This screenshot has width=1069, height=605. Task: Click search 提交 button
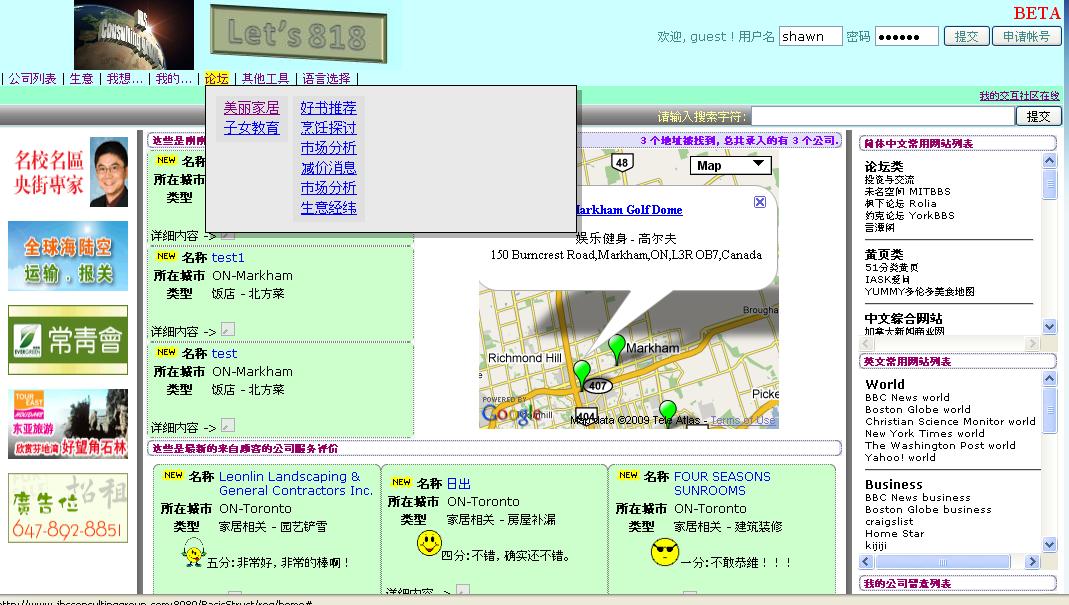[x=1038, y=117]
